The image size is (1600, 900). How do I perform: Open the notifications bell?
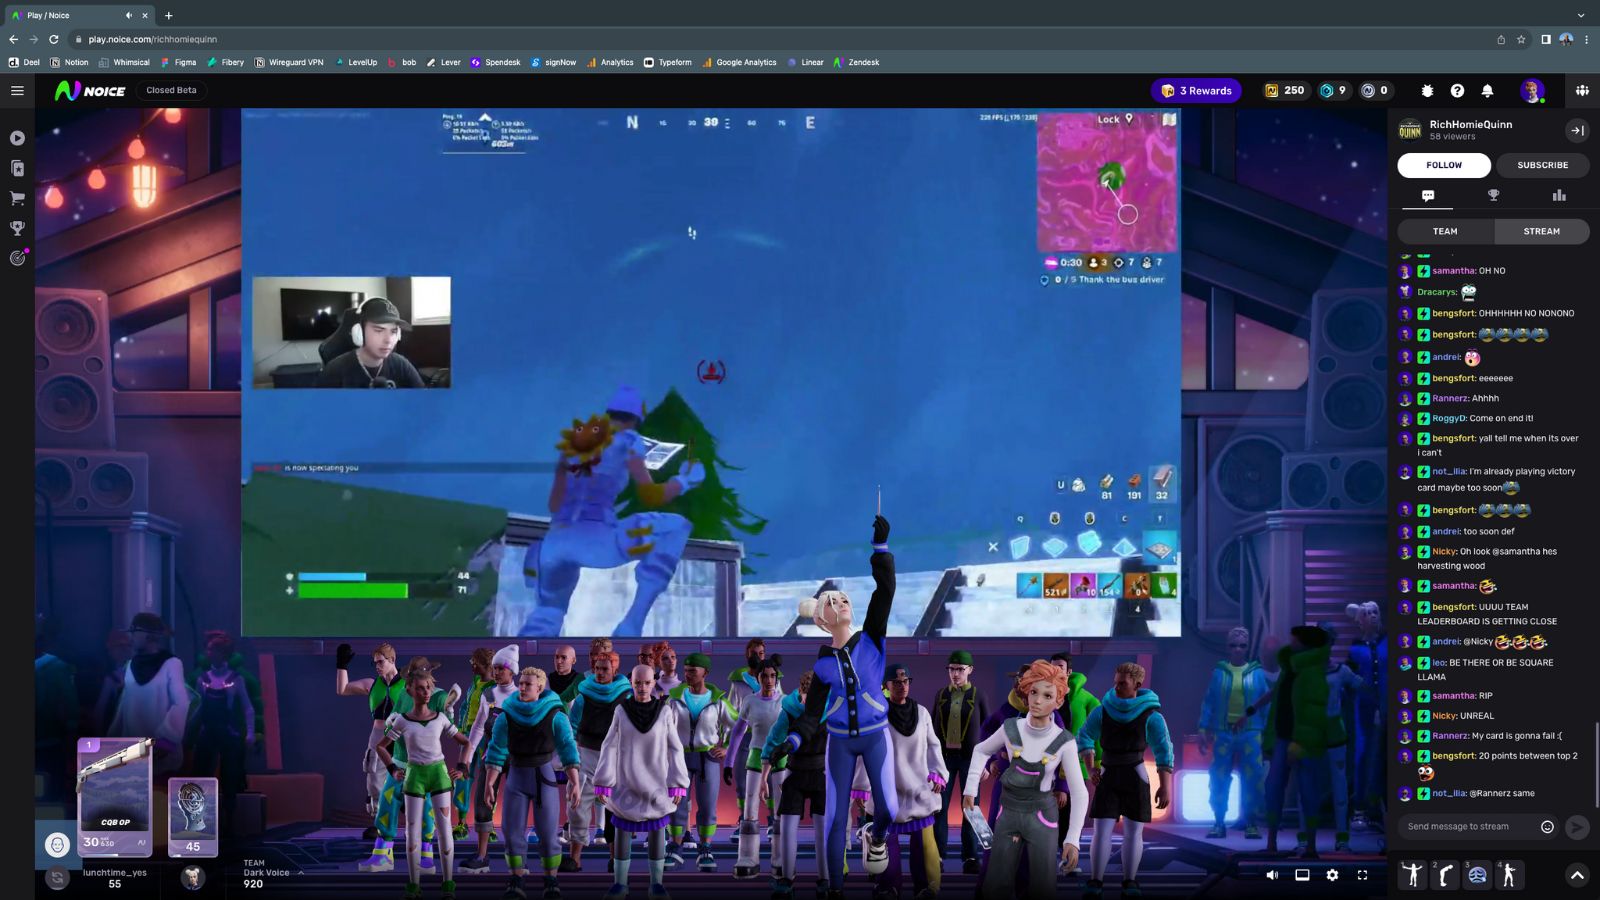point(1488,90)
